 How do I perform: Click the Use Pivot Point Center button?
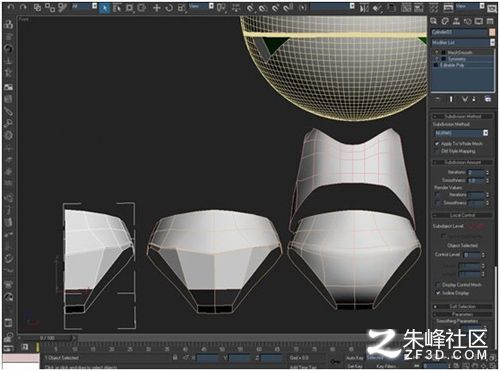[x=221, y=8]
